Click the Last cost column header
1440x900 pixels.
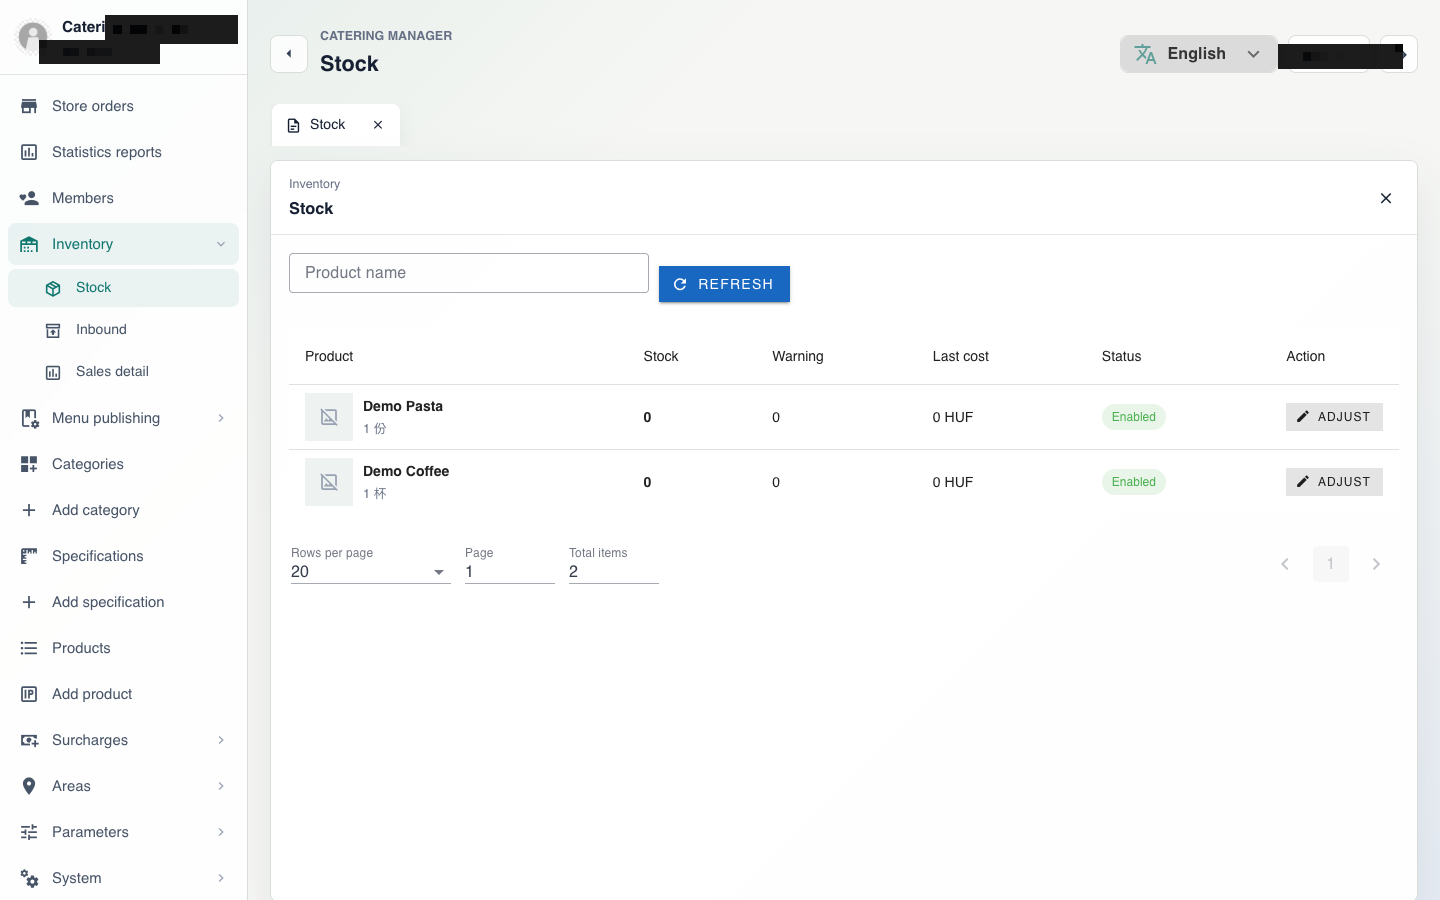point(961,356)
